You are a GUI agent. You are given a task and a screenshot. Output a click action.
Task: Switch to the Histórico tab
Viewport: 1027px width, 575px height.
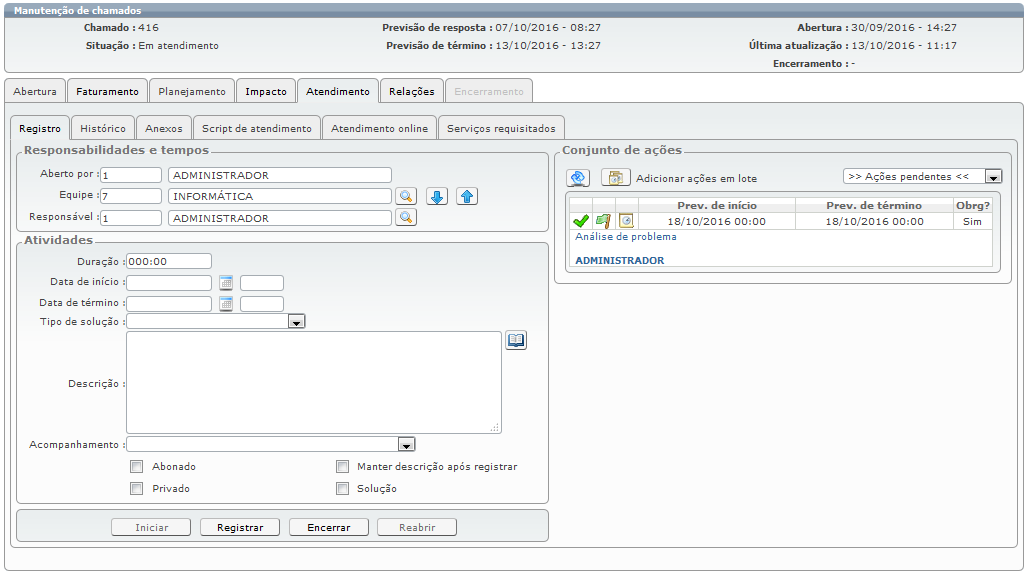pos(103,129)
